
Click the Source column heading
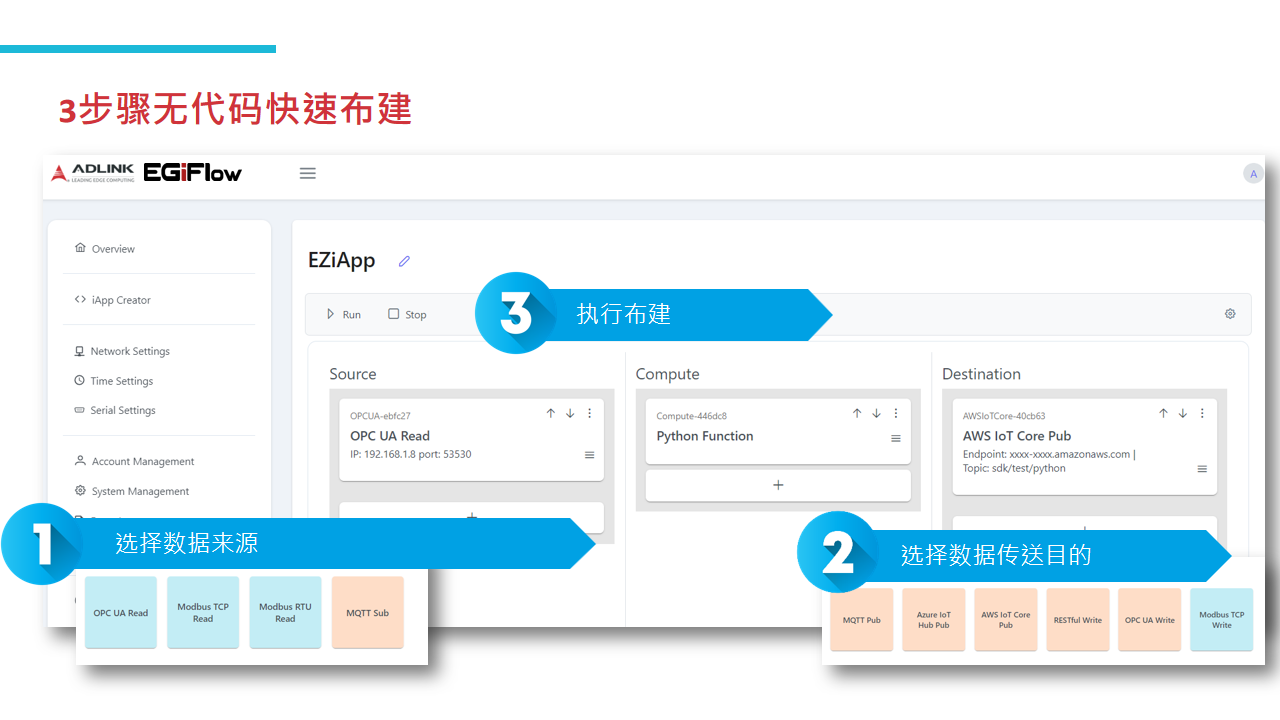click(353, 374)
